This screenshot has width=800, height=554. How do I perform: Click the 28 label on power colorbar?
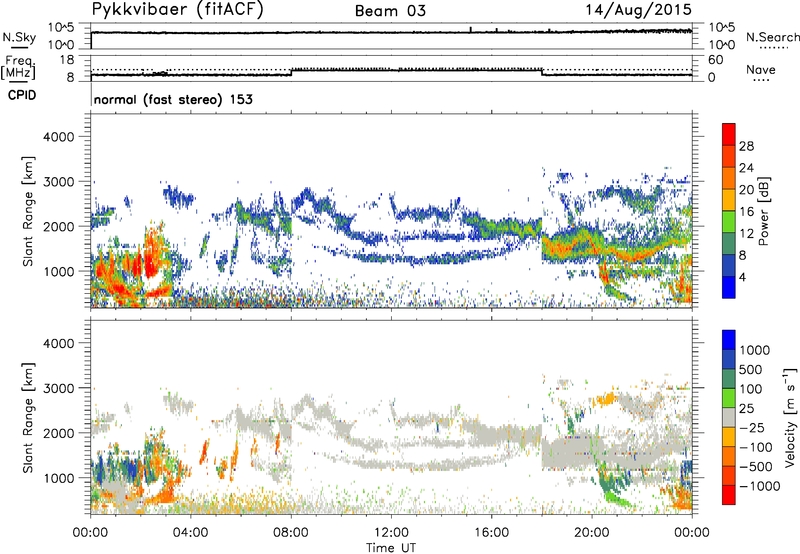point(746,146)
